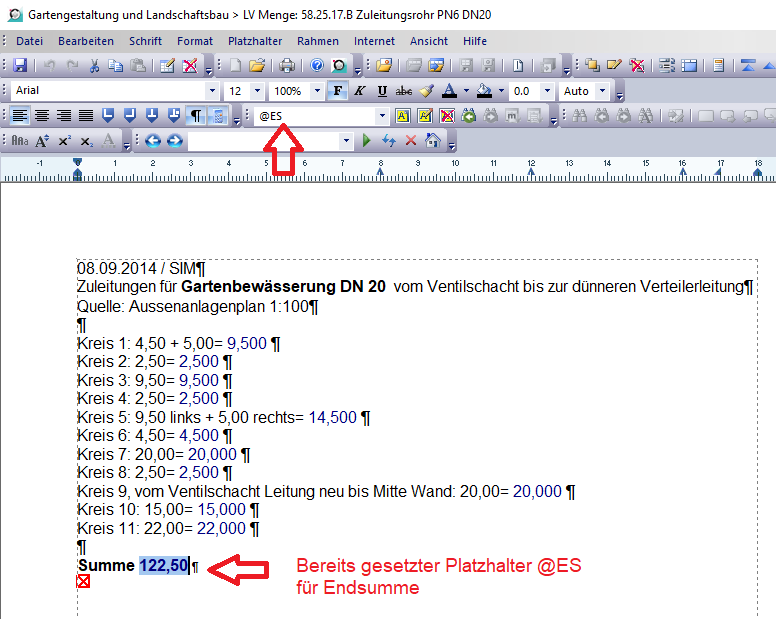Open the @ES placeholder dropdown
Image resolution: width=776 pixels, height=620 pixels.
(x=381, y=116)
